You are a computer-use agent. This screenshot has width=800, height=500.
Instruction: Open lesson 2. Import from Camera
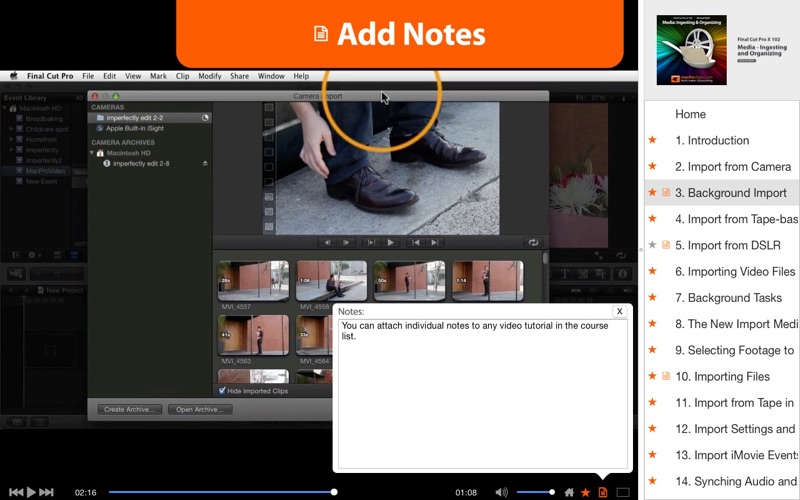pyautogui.click(x=733, y=167)
